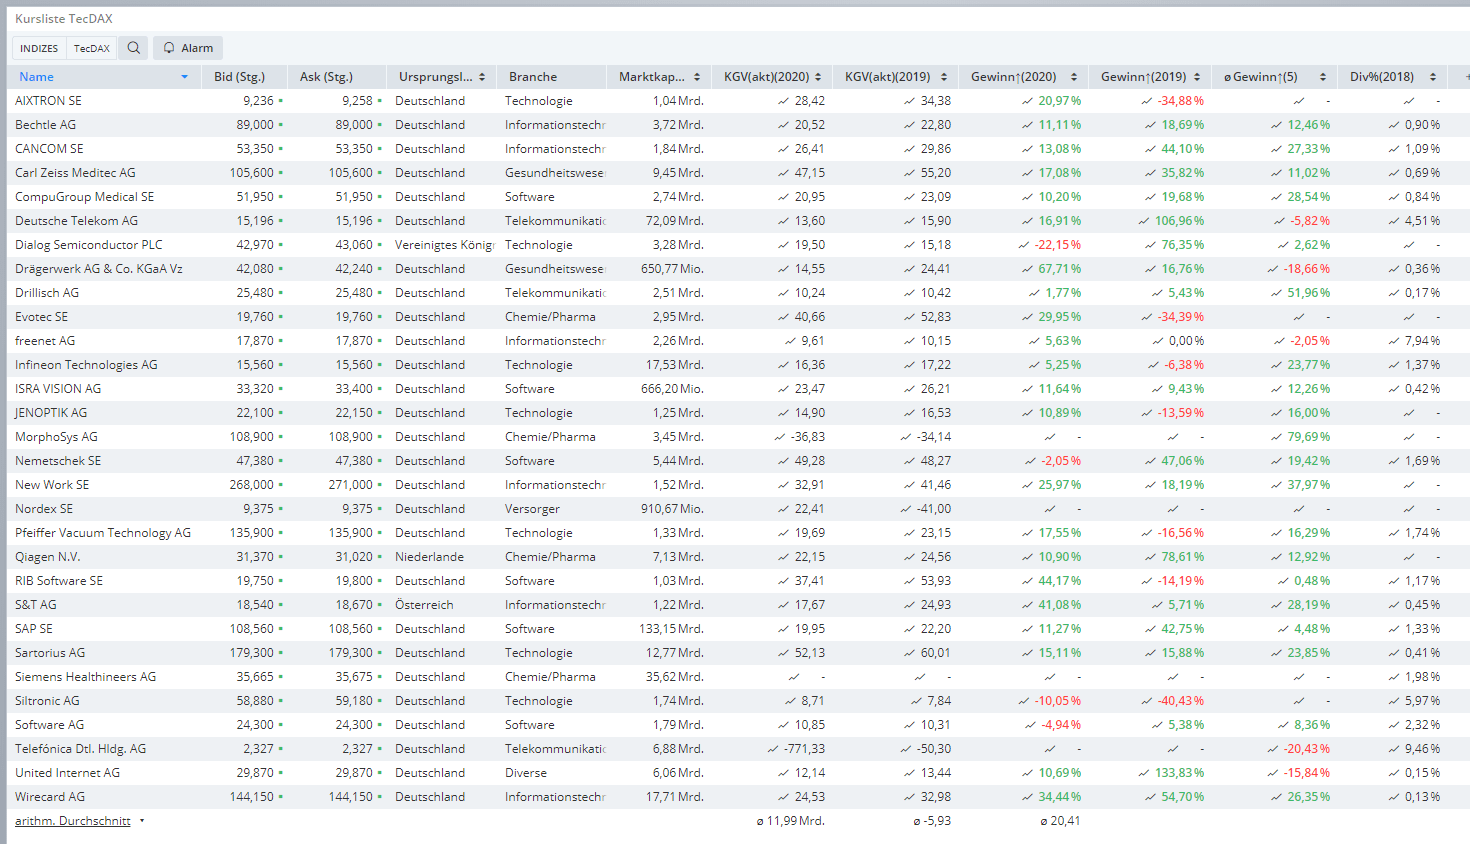The image size is (1470, 844).
Task: Select the TecDAX tab
Action: coord(92,48)
